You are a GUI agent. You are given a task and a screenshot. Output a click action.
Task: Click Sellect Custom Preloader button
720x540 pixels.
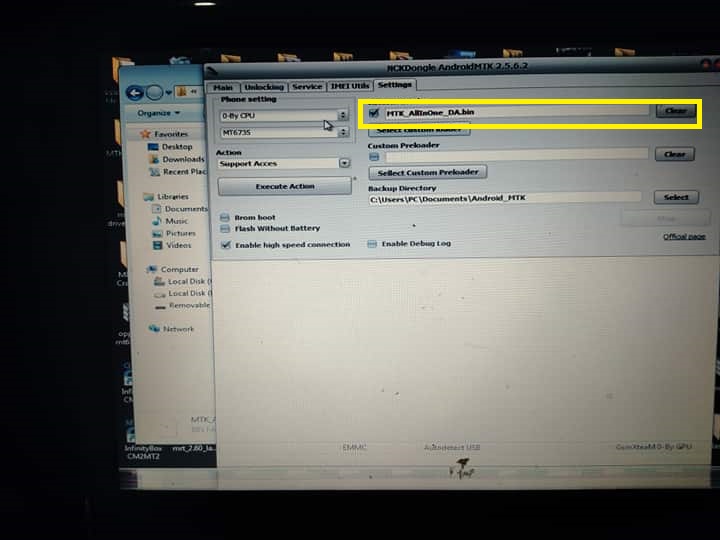428,173
